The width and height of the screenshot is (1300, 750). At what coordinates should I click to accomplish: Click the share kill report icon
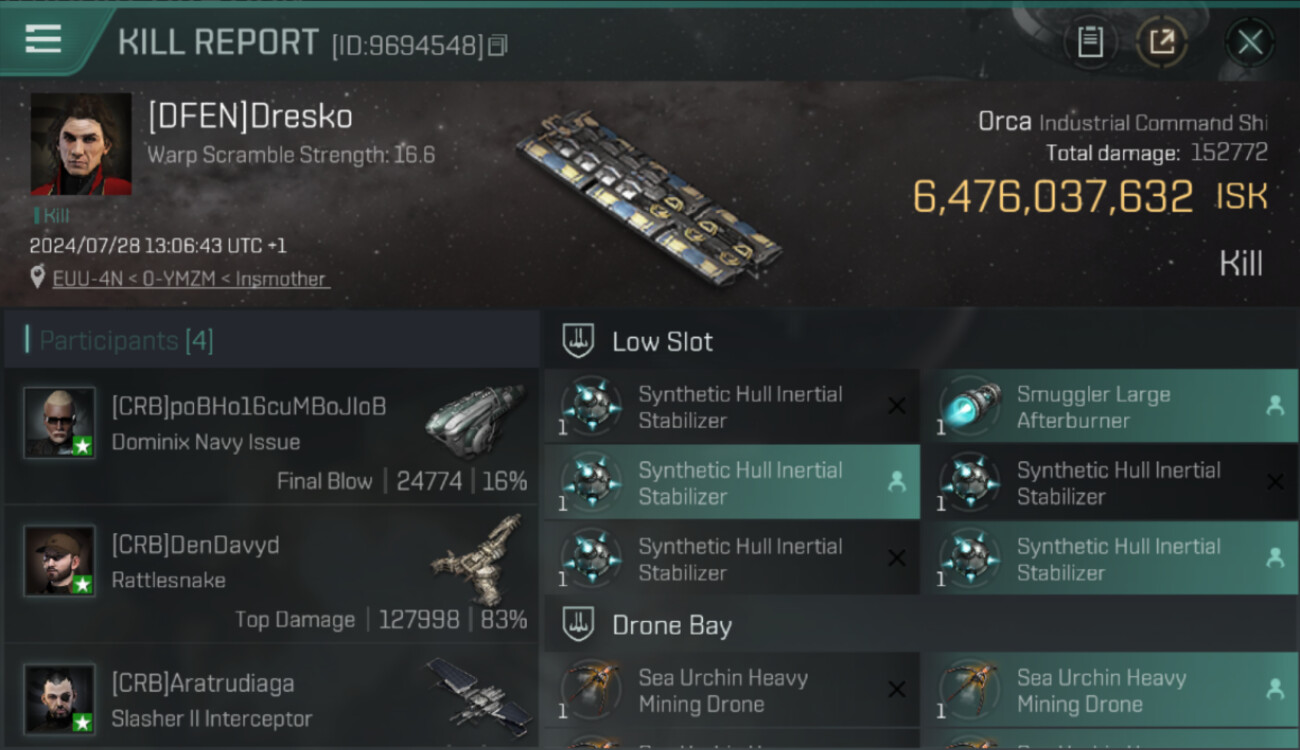pos(1161,42)
